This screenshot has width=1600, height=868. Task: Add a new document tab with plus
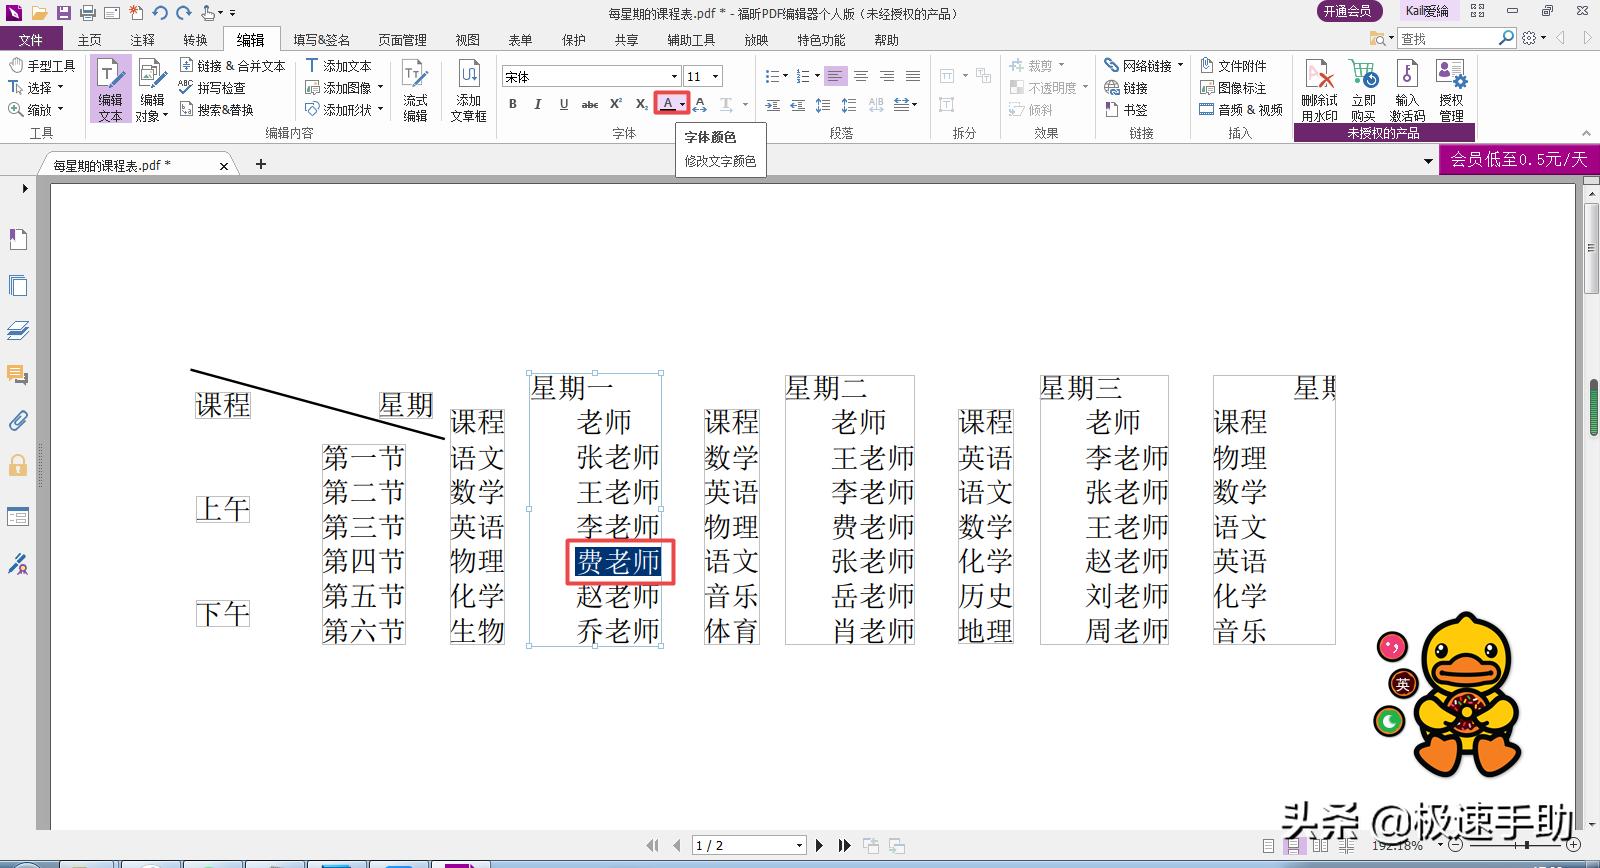[x=261, y=164]
